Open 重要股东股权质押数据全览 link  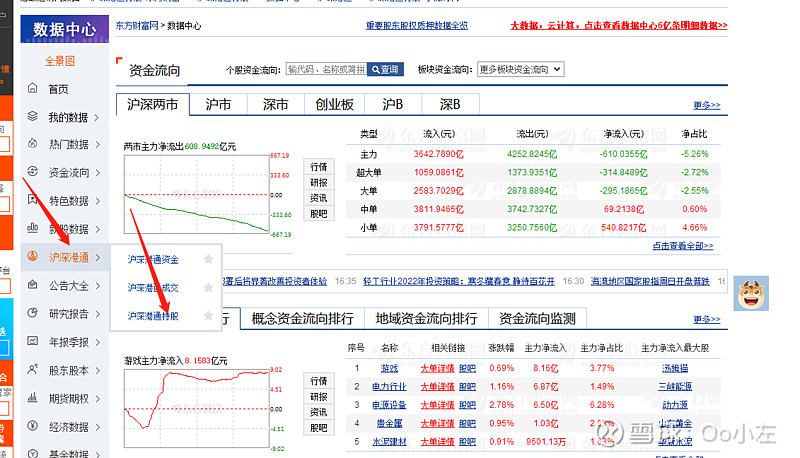416,25
